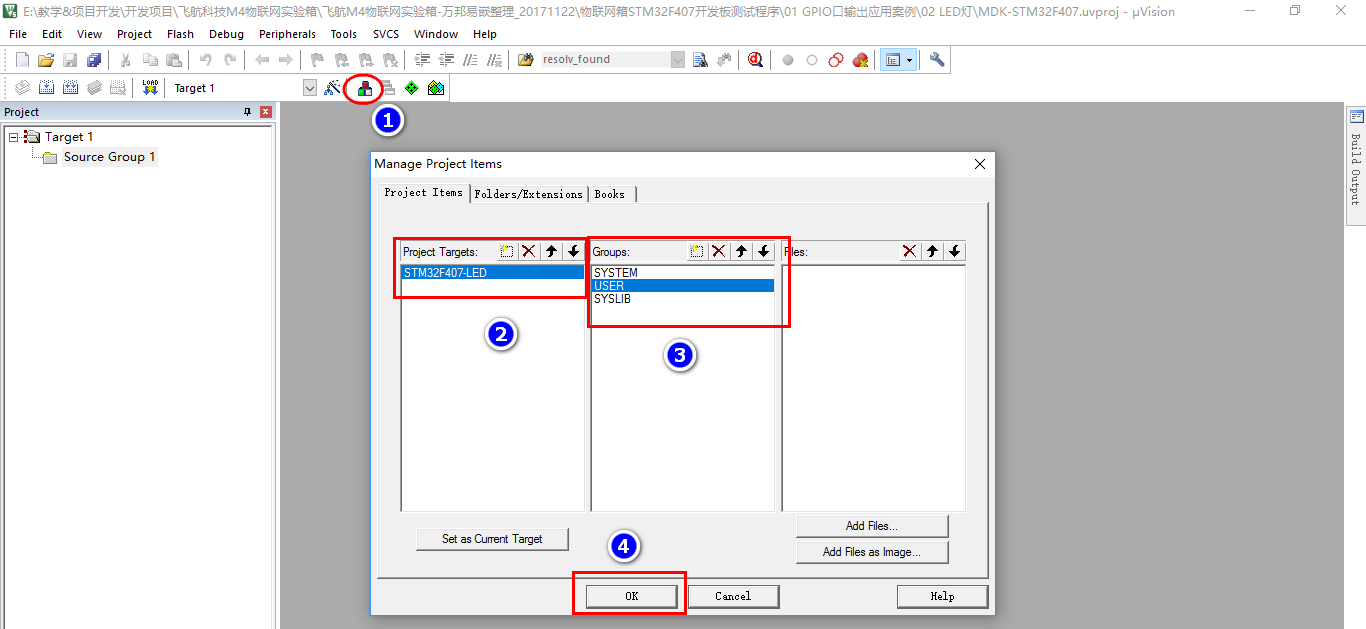Move group down arrow

click(763, 251)
